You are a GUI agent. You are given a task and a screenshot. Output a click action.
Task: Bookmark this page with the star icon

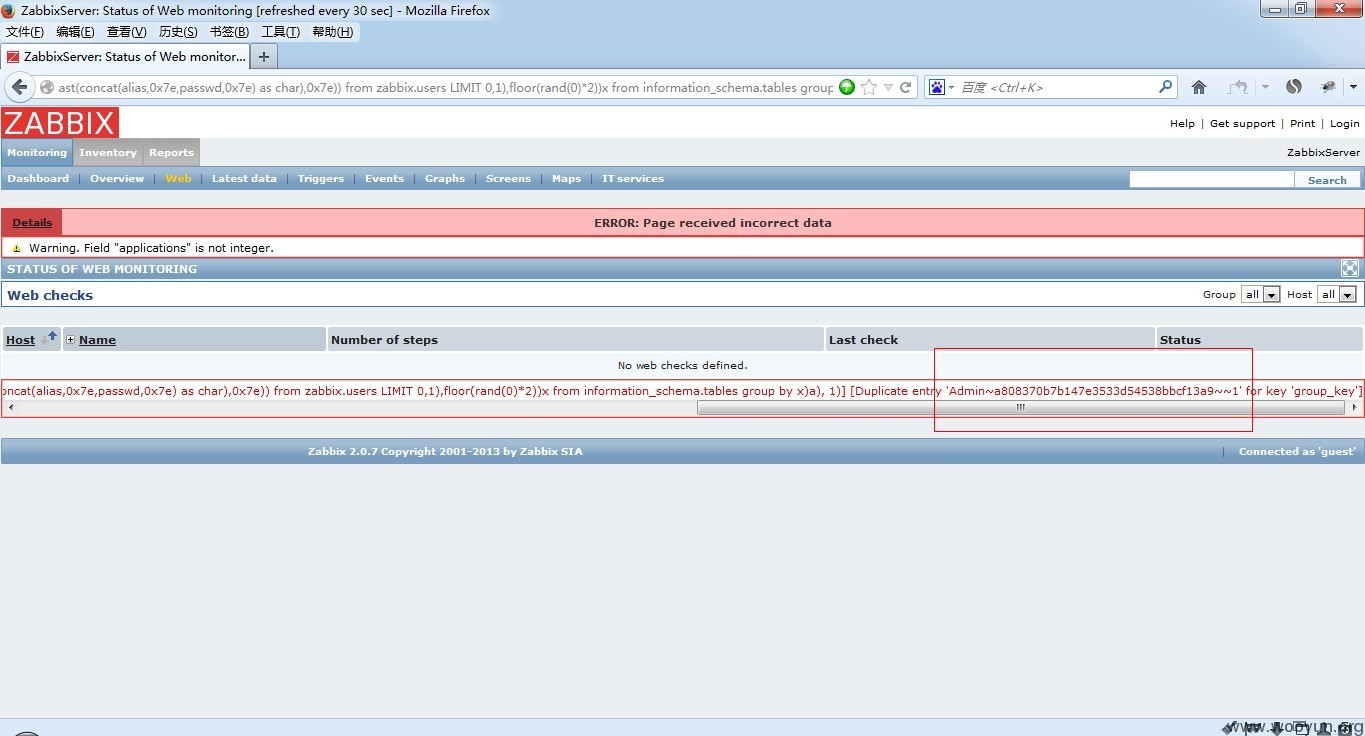tap(868, 87)
